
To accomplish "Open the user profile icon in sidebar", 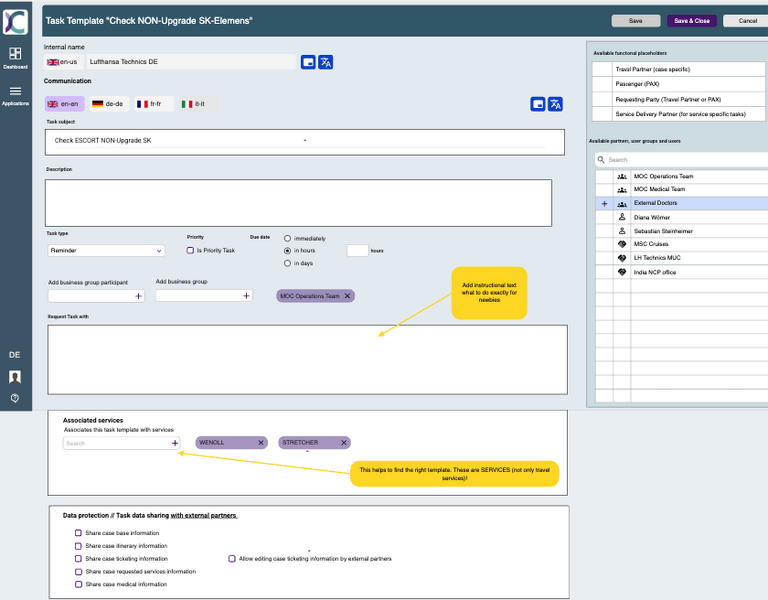I will pyautogui.click(x=15, y=377).
